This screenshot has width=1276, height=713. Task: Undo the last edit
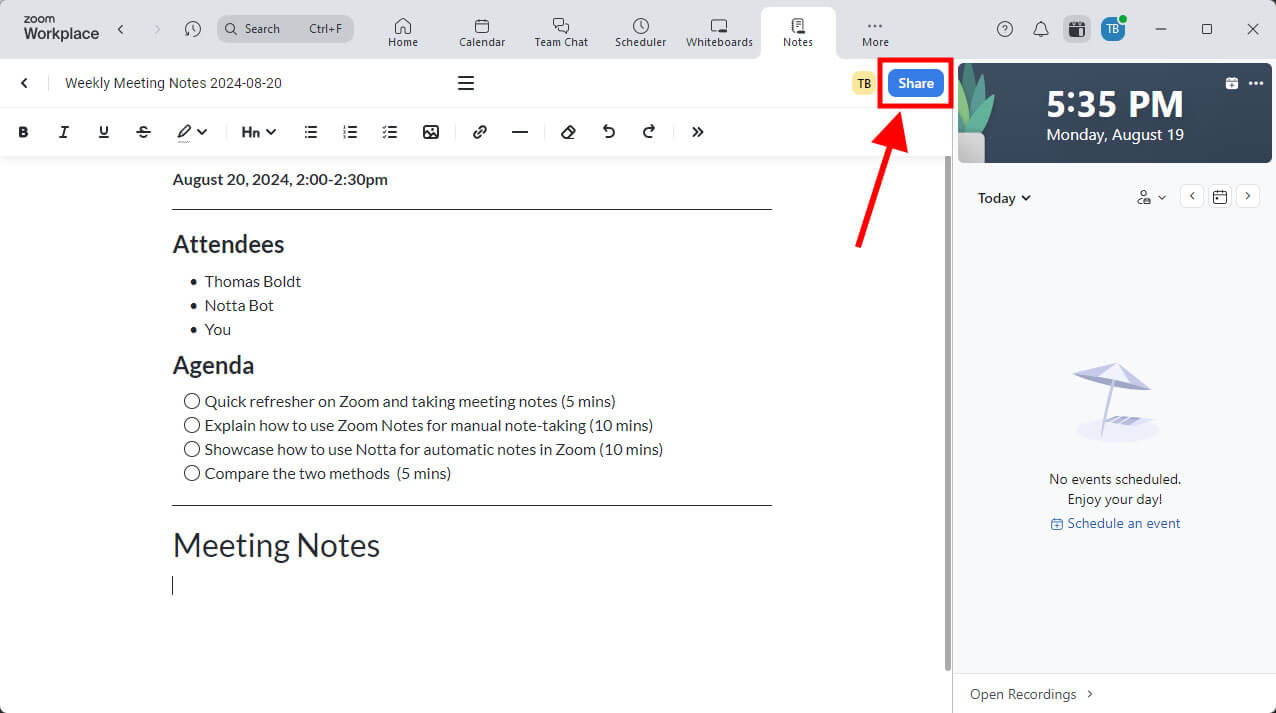(609, 132)
